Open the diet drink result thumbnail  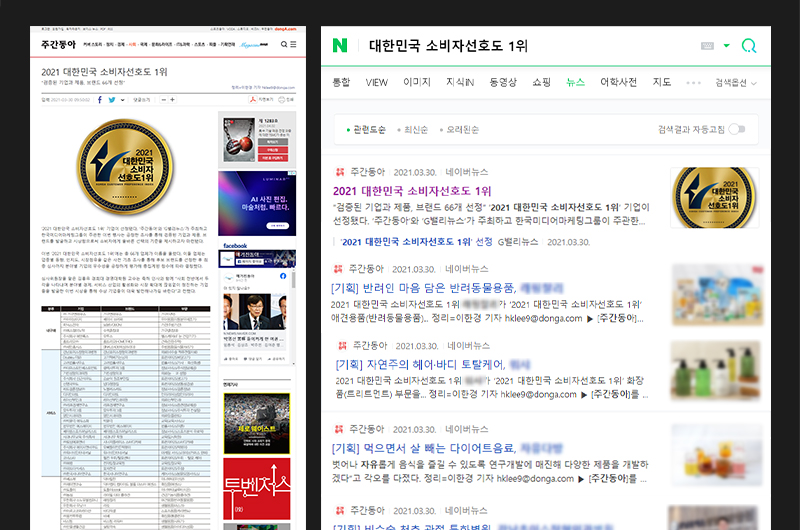pyautogui.click(x=717, y=455)
